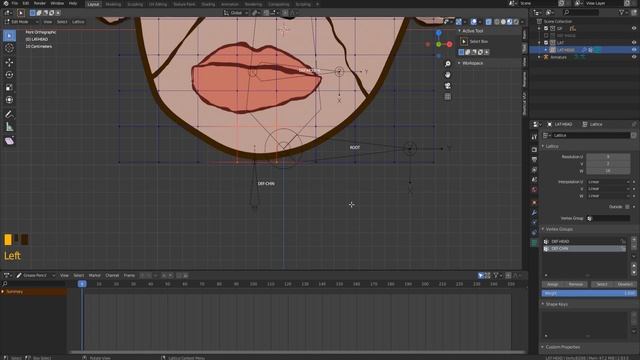
Task: Open Interpolation V Linear dropdown
Action: (x=608, y=189)
